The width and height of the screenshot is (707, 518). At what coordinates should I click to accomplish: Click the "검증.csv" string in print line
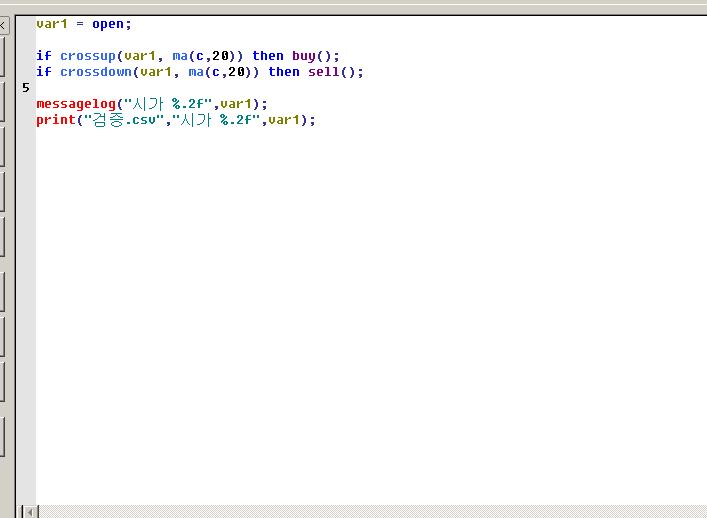[x=124, y=120]
